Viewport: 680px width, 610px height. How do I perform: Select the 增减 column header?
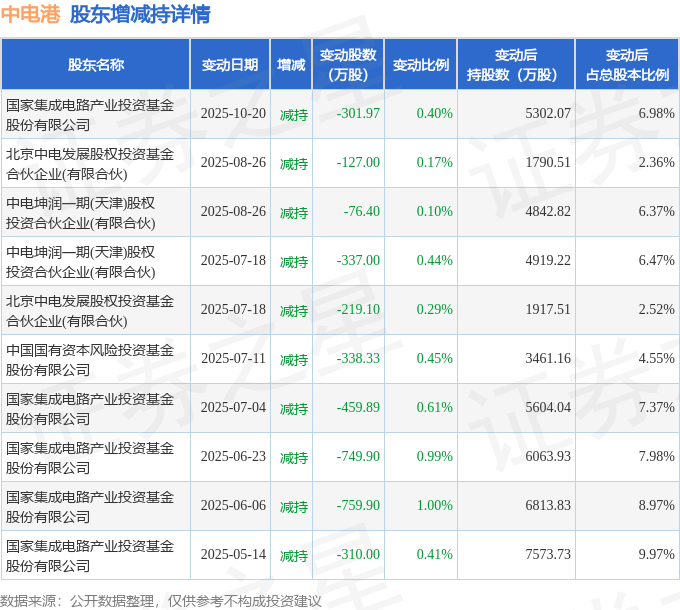[x=291, y=65]
